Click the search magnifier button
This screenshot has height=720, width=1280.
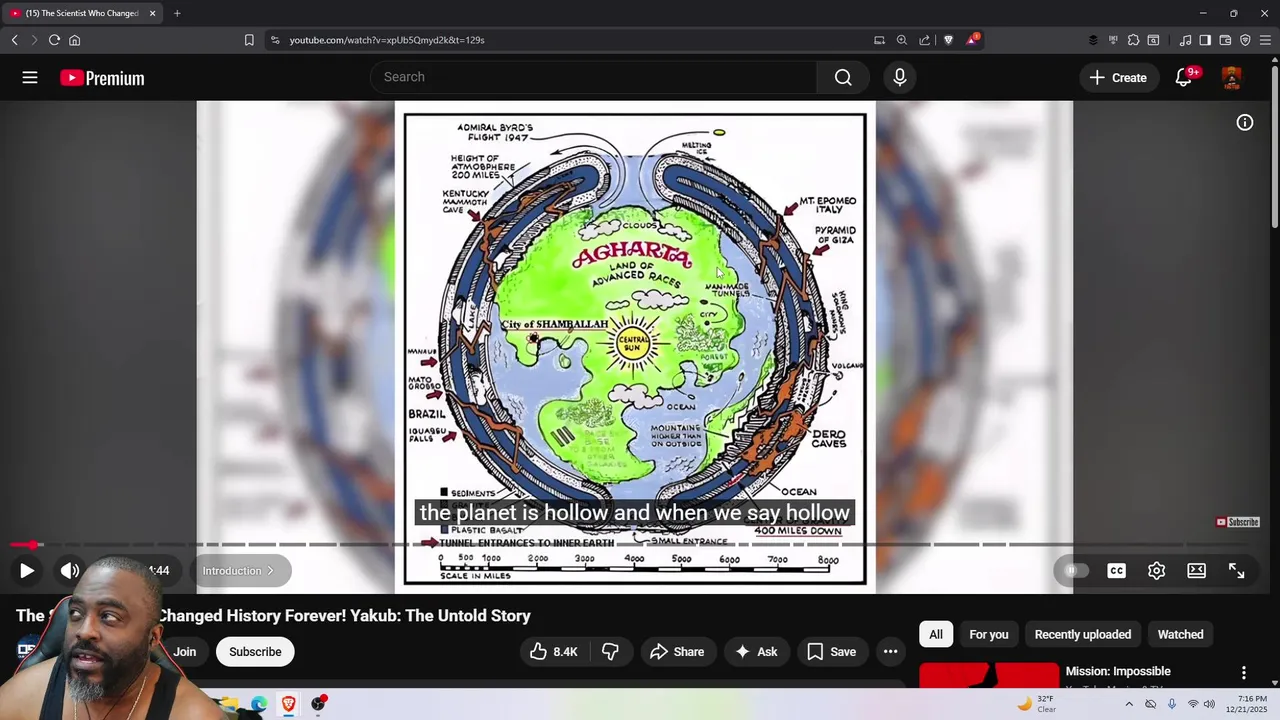click(x=843, y=77)
